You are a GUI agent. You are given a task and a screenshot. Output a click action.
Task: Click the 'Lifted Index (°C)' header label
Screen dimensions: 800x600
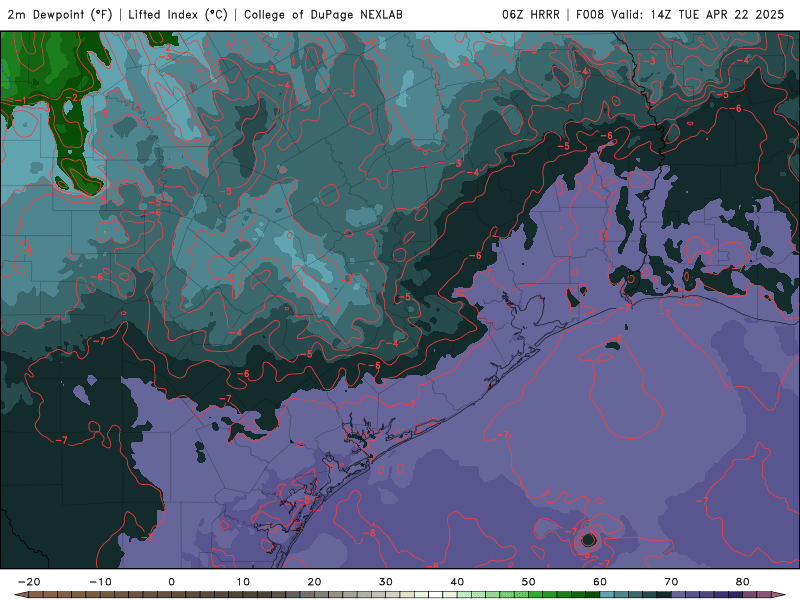[178, 14]
